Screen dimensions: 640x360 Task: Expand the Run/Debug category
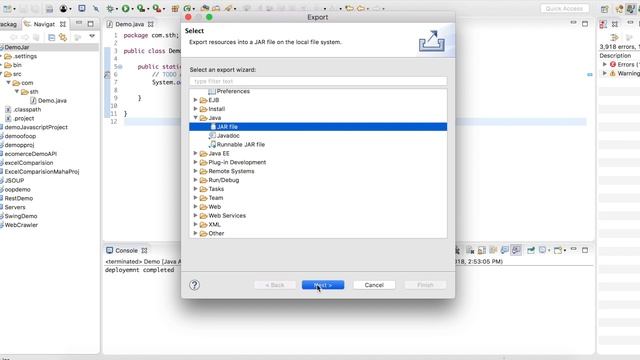pos(196,180)
